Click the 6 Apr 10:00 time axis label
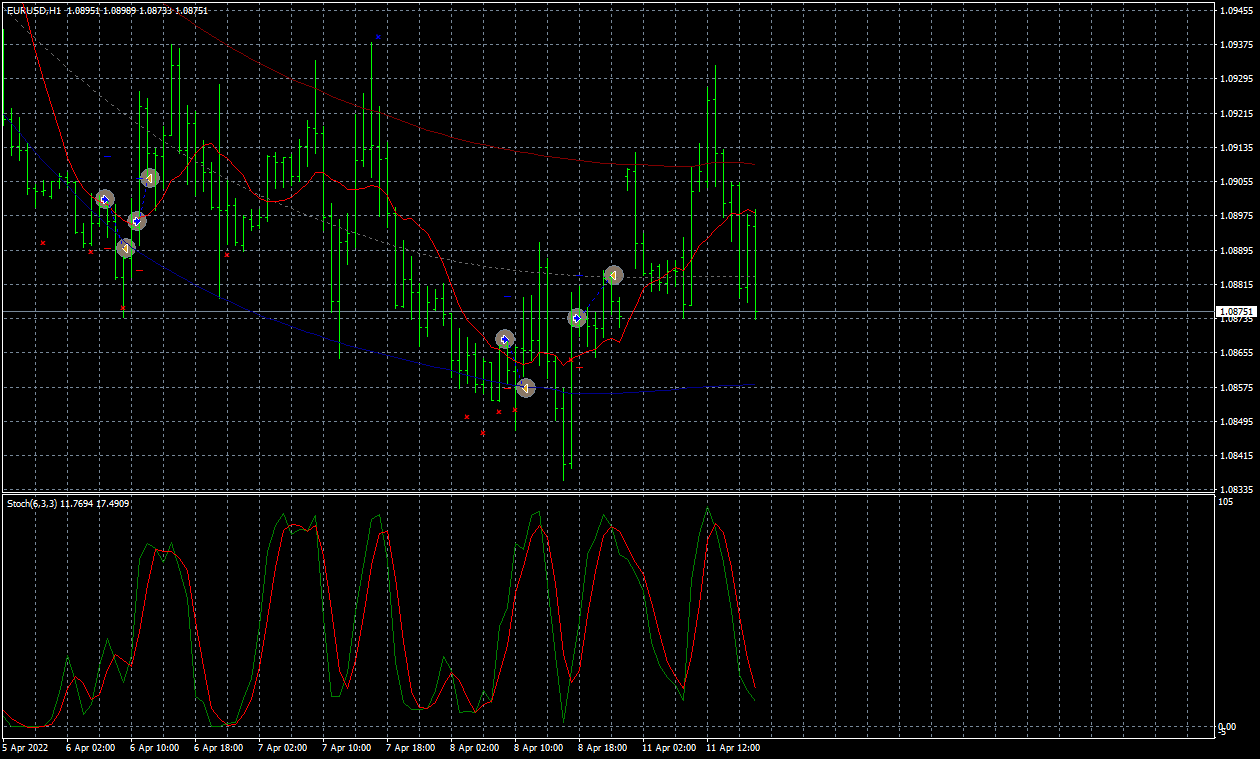The height and width of the screenshot is (759, 1260). 154,746
